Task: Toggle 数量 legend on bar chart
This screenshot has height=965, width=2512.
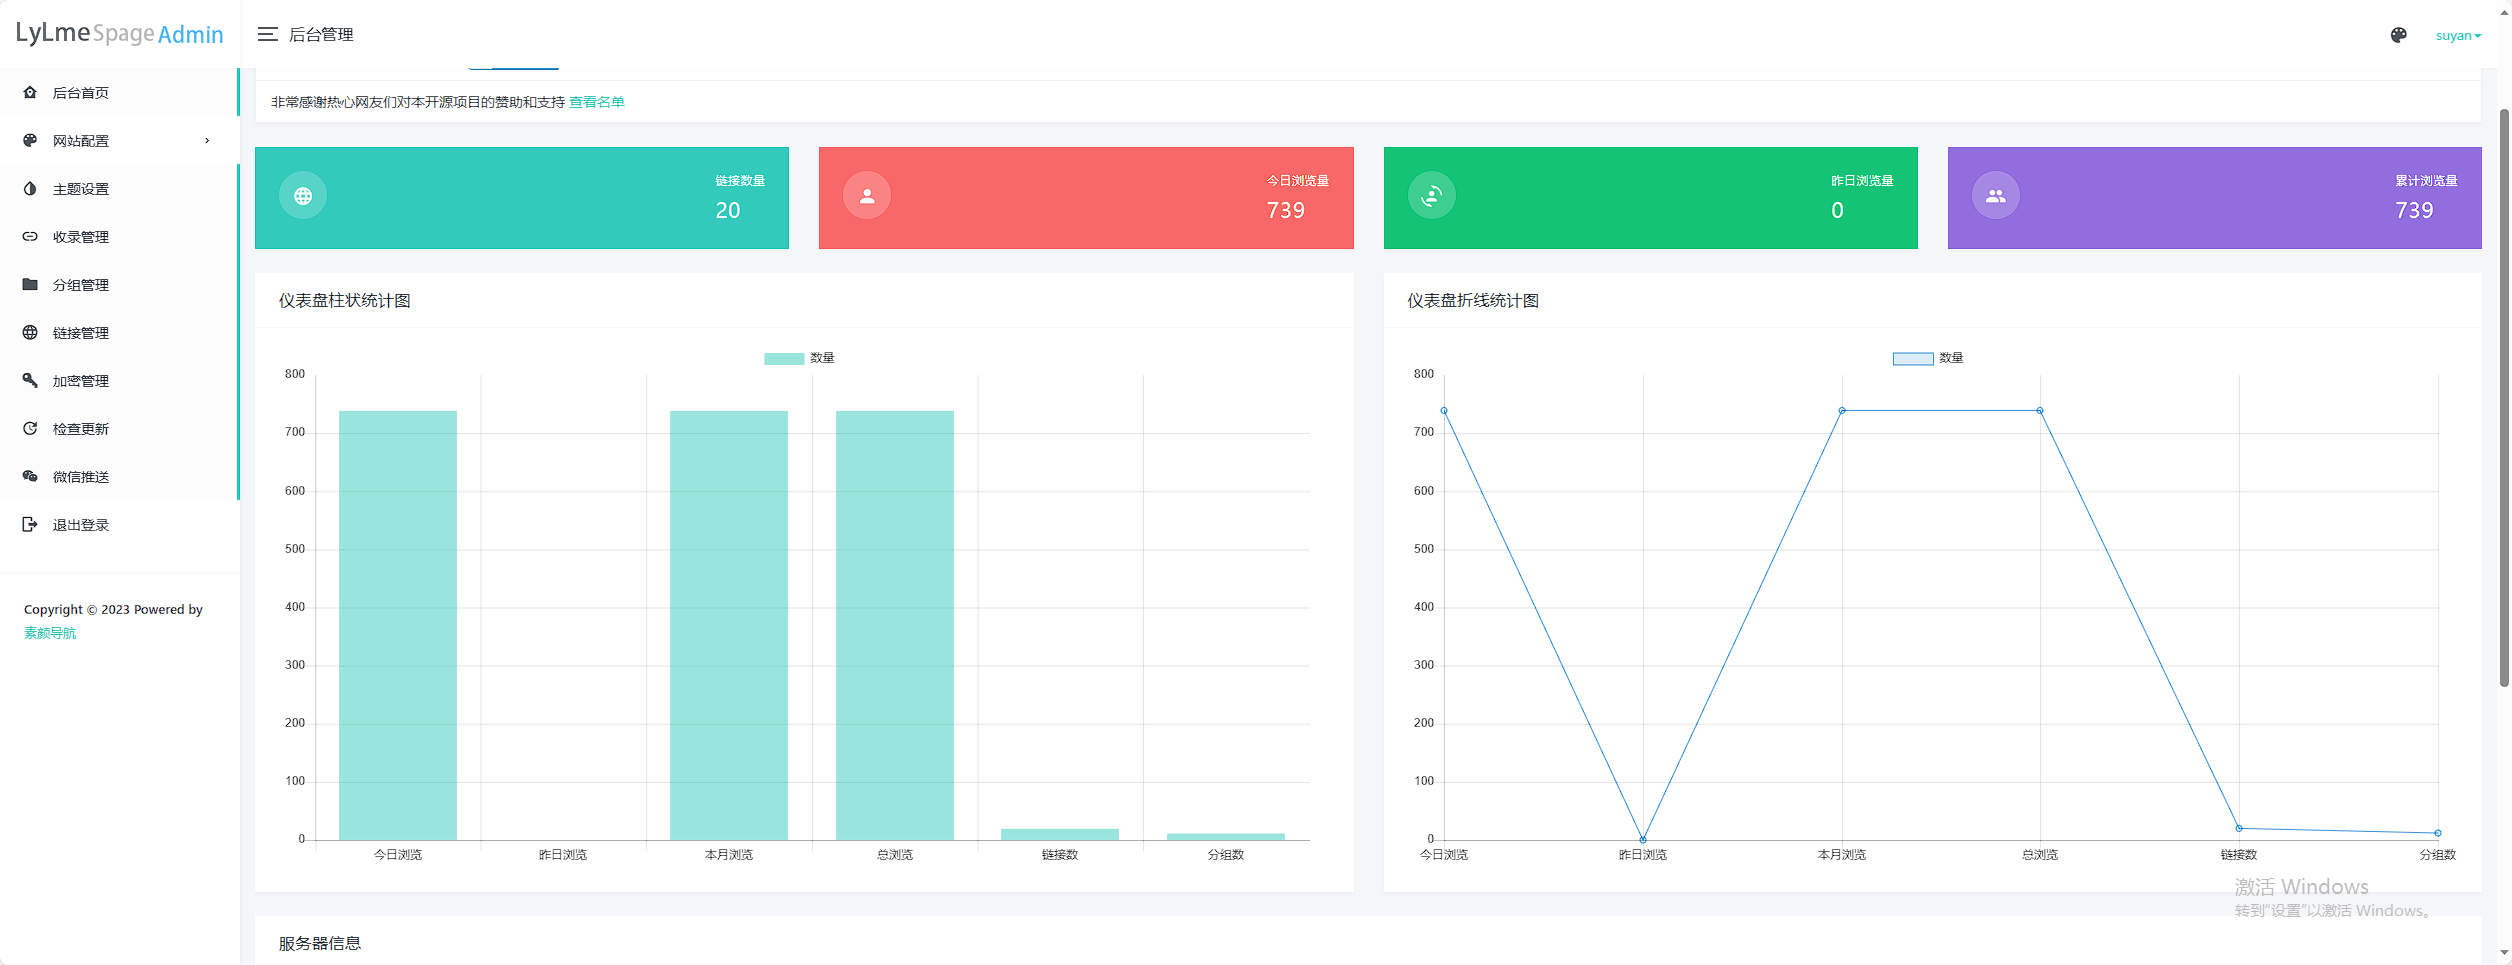Action: pos(800,357)
